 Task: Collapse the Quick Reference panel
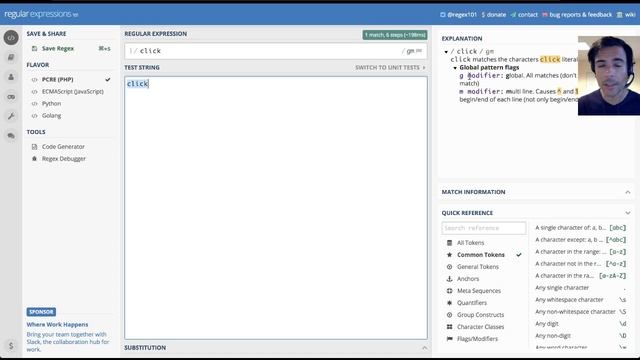(x=628, y=213)
